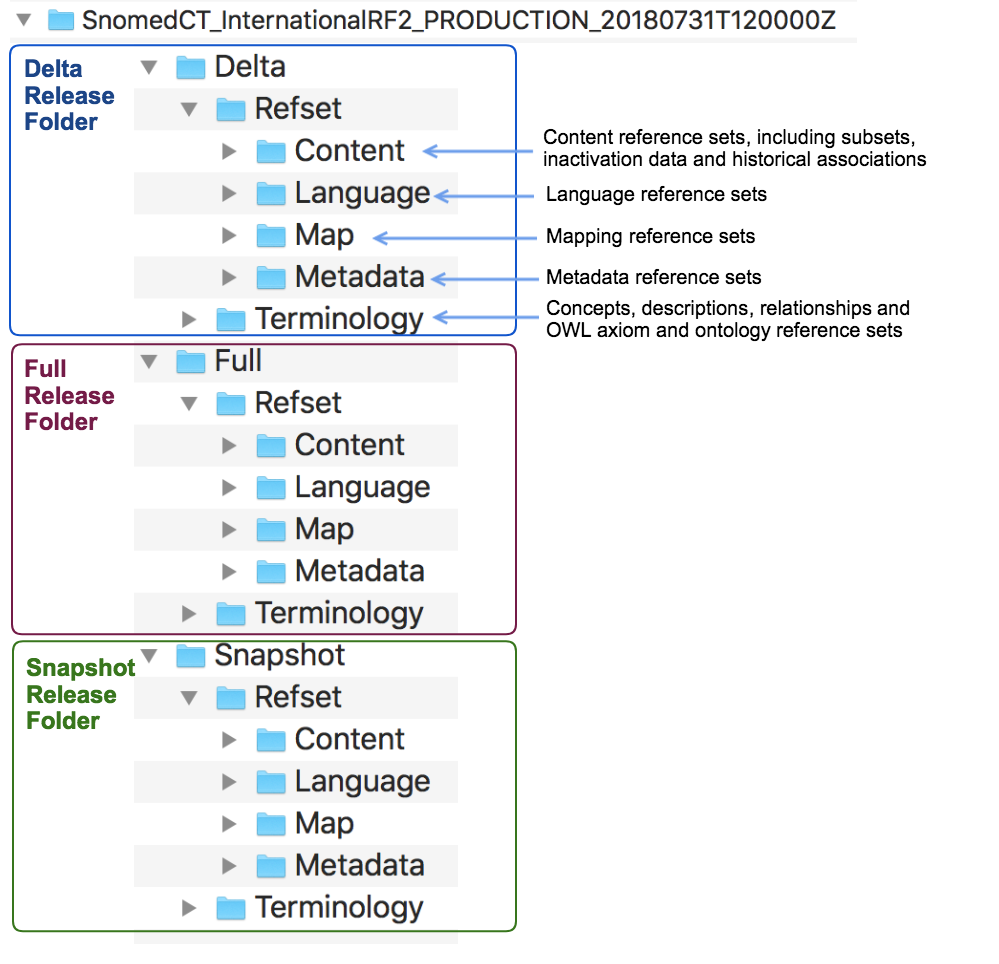Select the Metadata row under Snapshot Refset

tap(296, 866)
